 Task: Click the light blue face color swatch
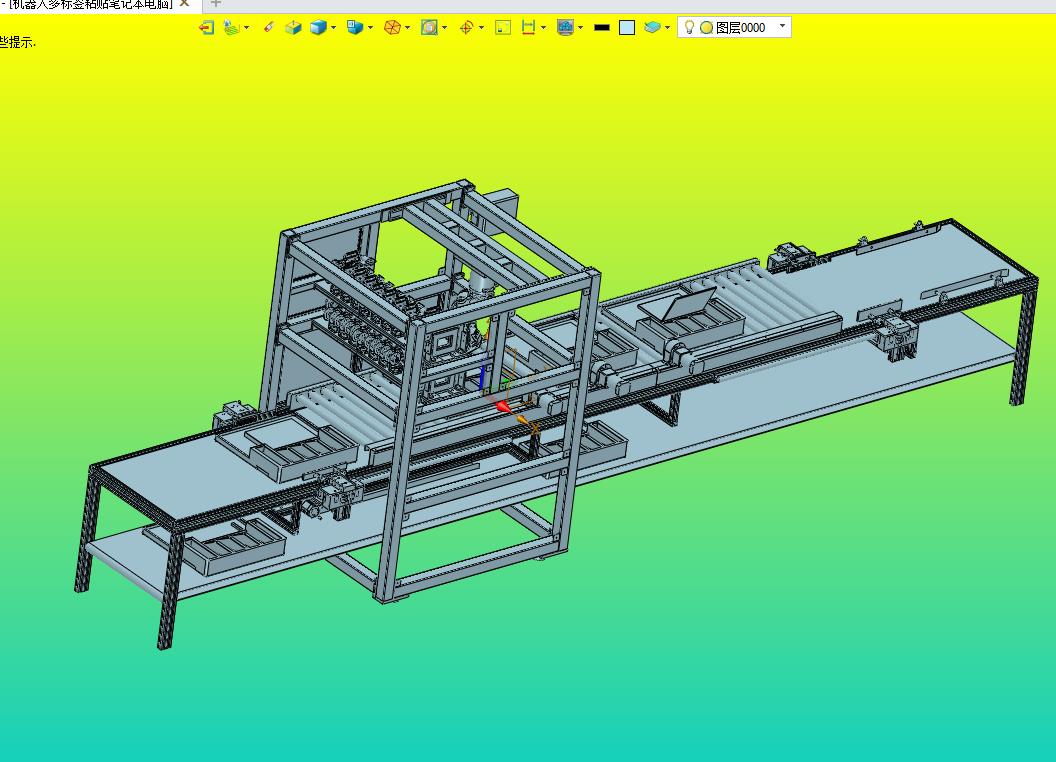click(x=627, y=28)
